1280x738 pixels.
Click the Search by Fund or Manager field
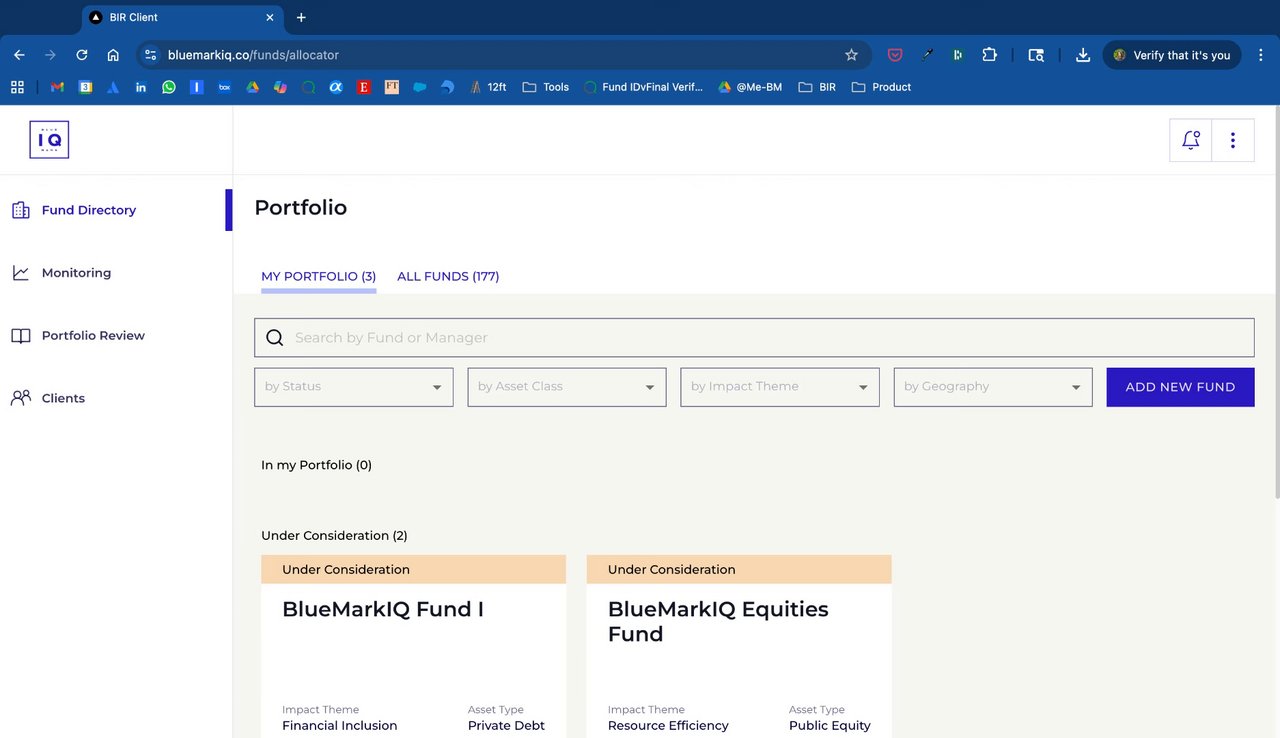(x=754, y=338)
